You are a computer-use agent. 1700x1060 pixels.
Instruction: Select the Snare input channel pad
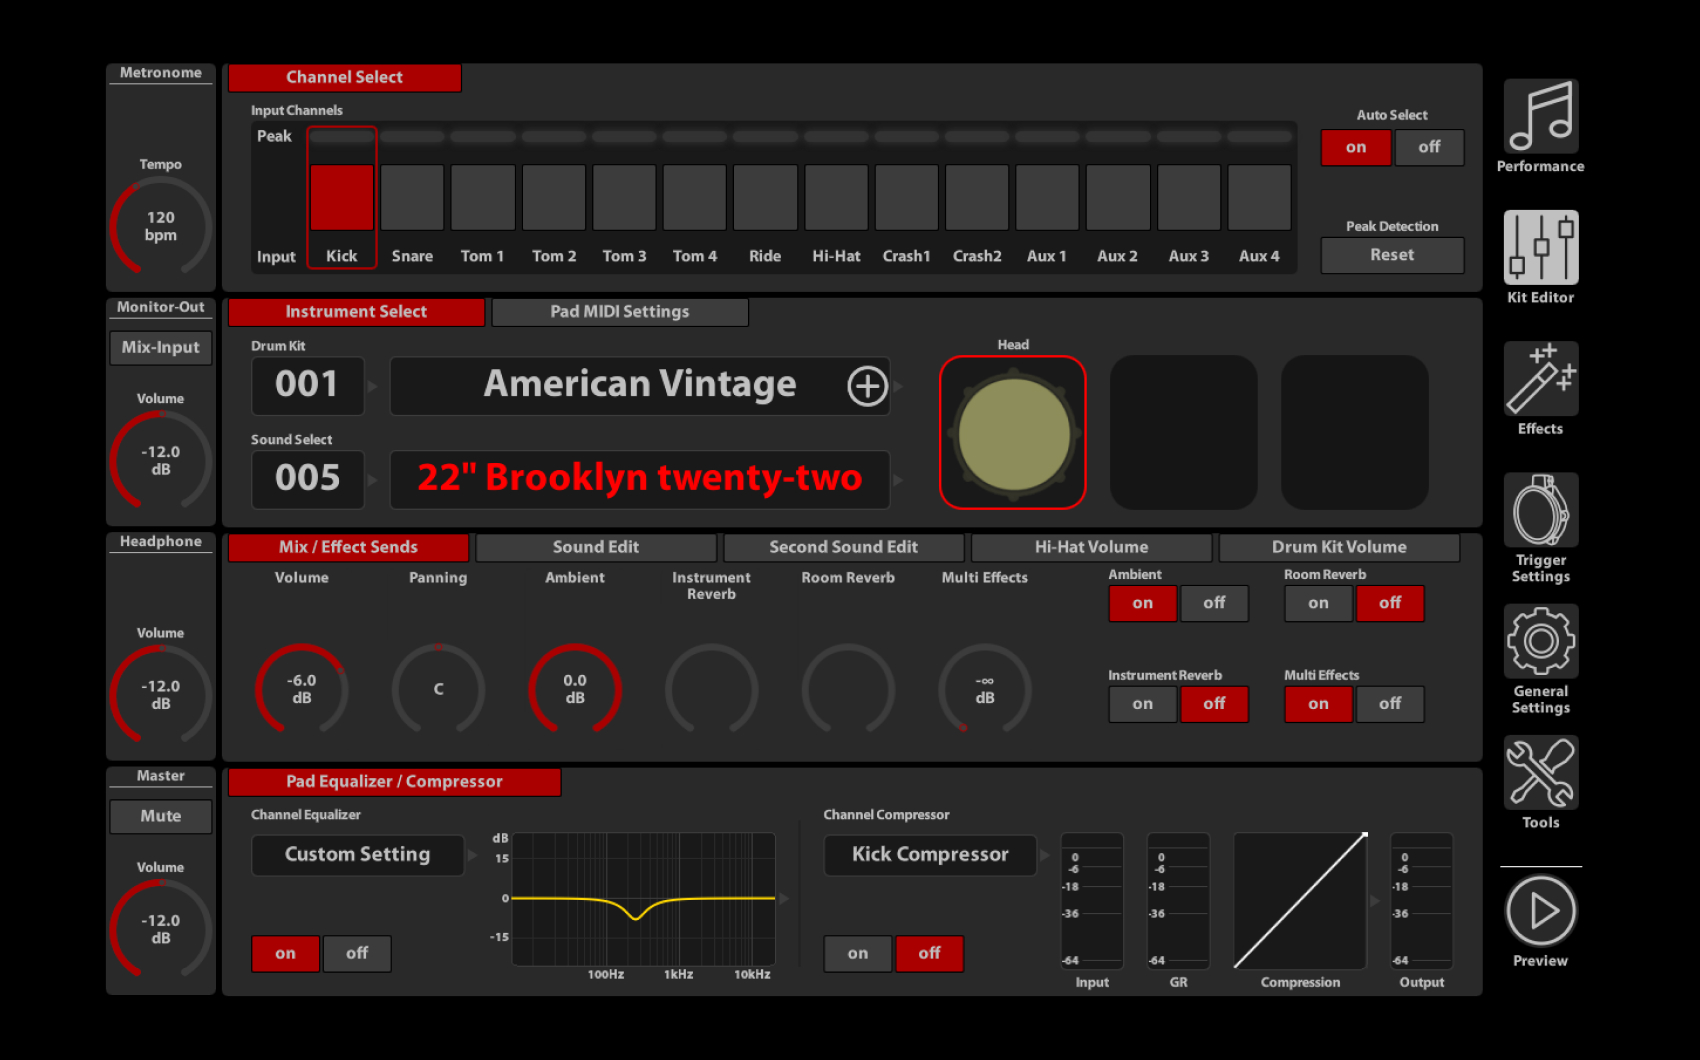pyautogui.click(x=412, y=196)
